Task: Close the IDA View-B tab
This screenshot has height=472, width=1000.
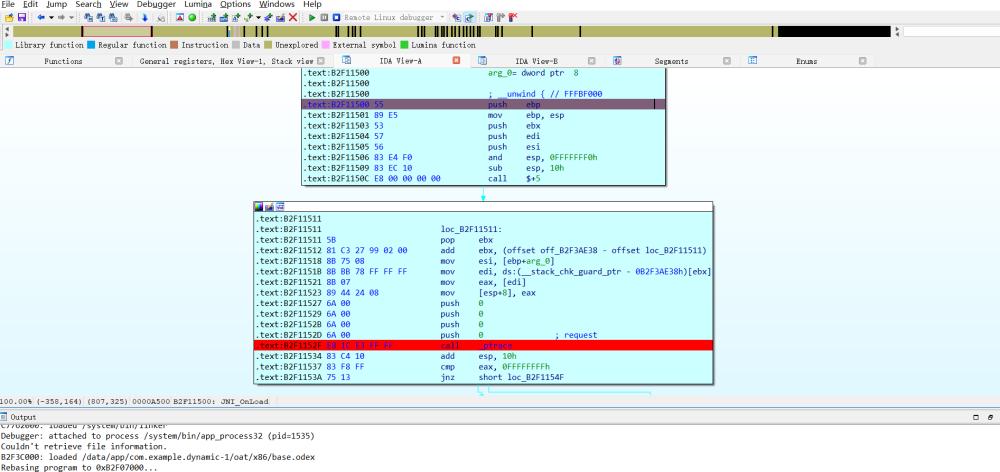Action: pyautogui.click(x=592, y=61)
